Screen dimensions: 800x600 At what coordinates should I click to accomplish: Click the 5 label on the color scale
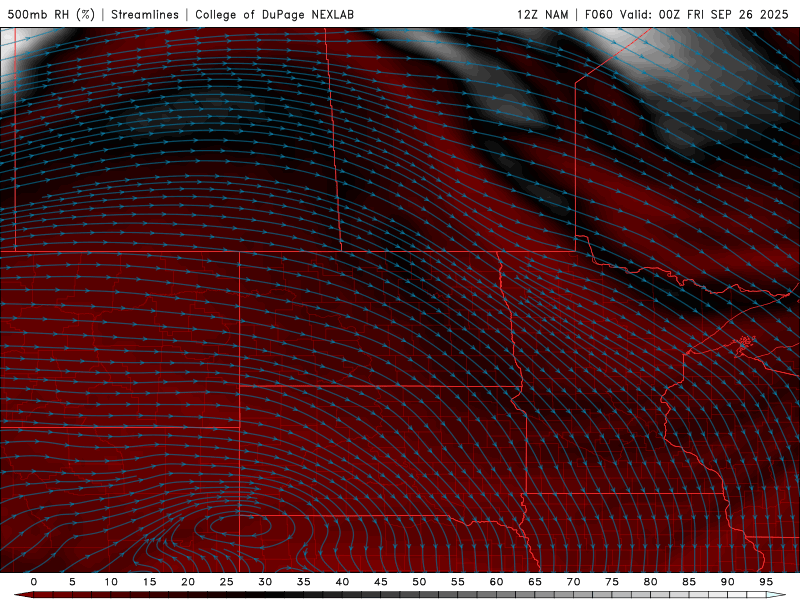[x=72, y=582]
